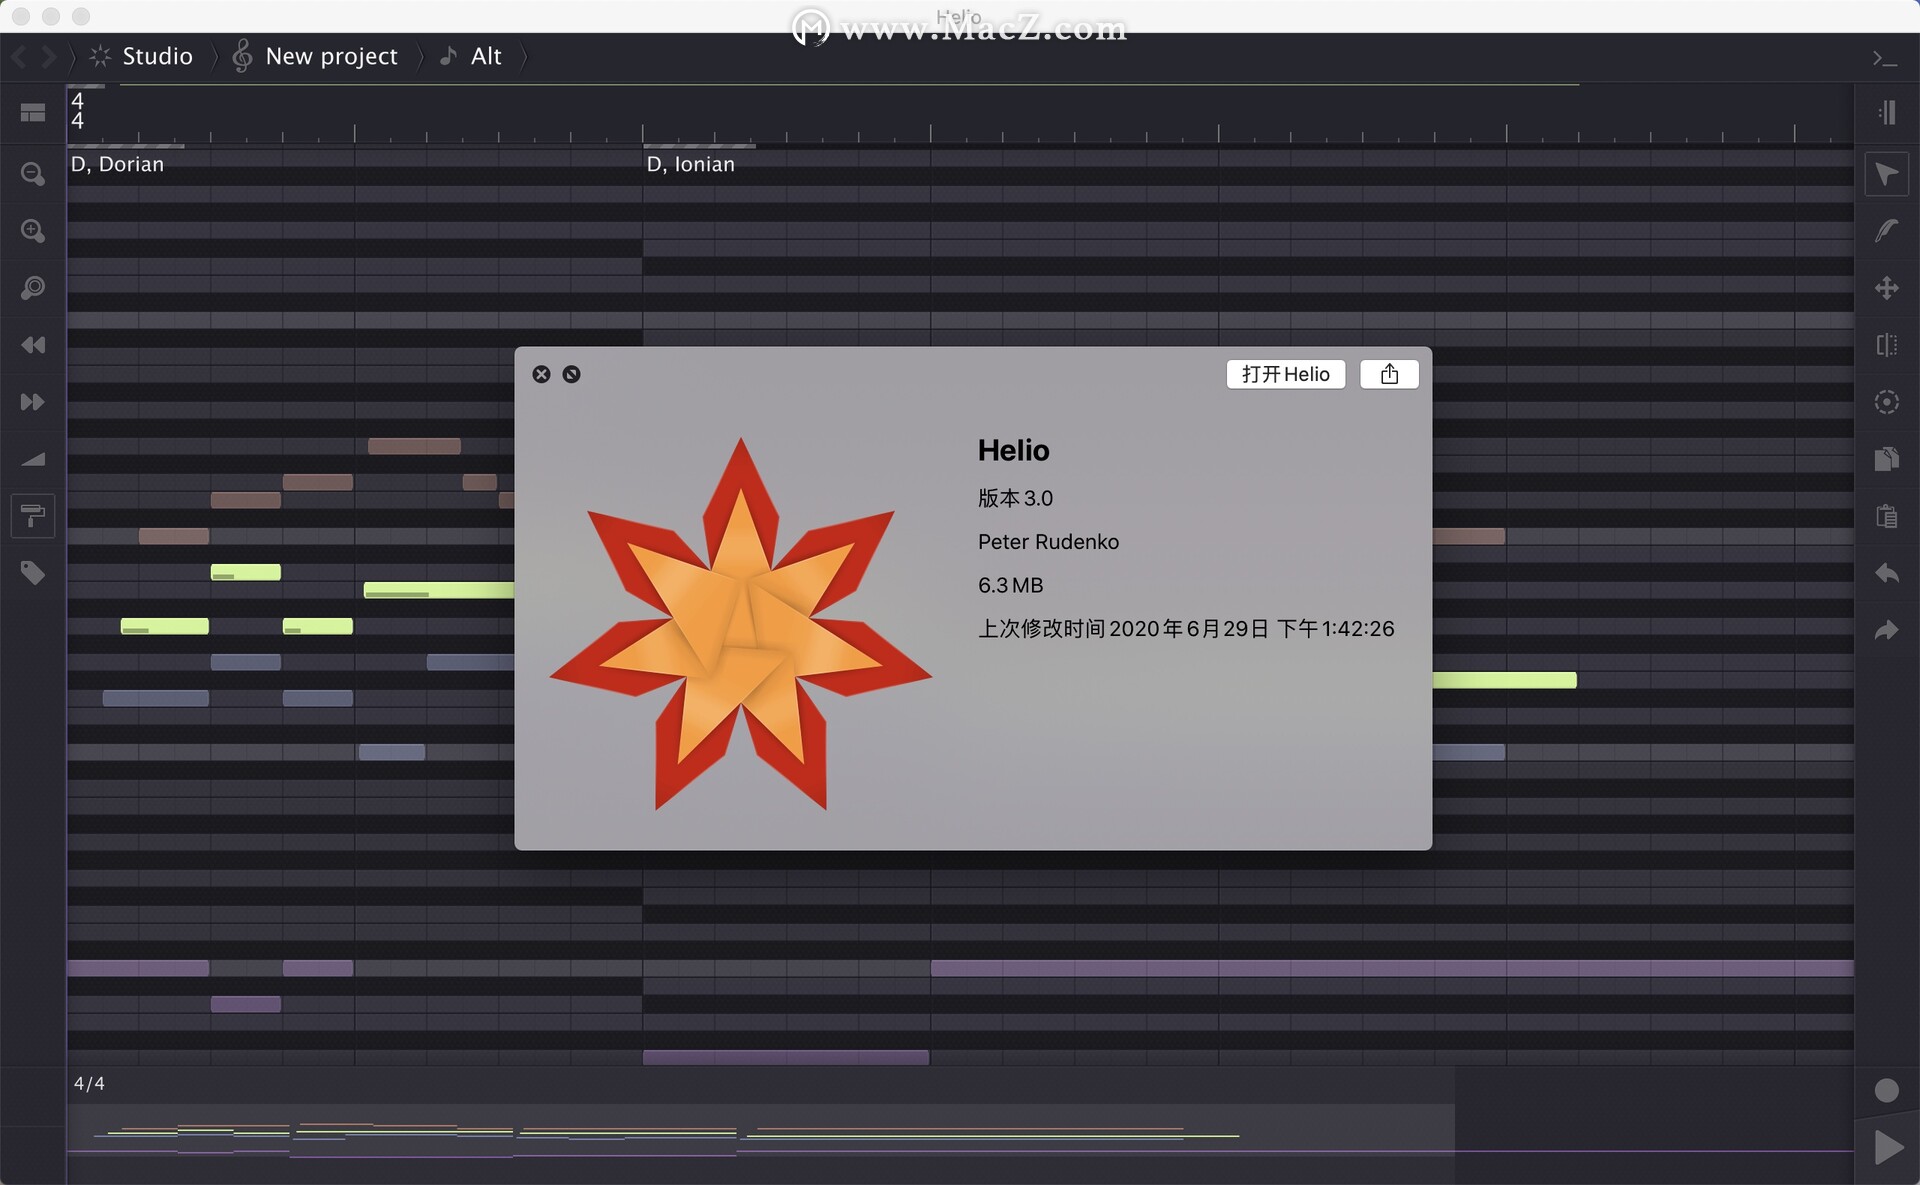Open the arpeggiator circular icon
Screen dimensions: 1920x1185
(x=1887, y=402)
